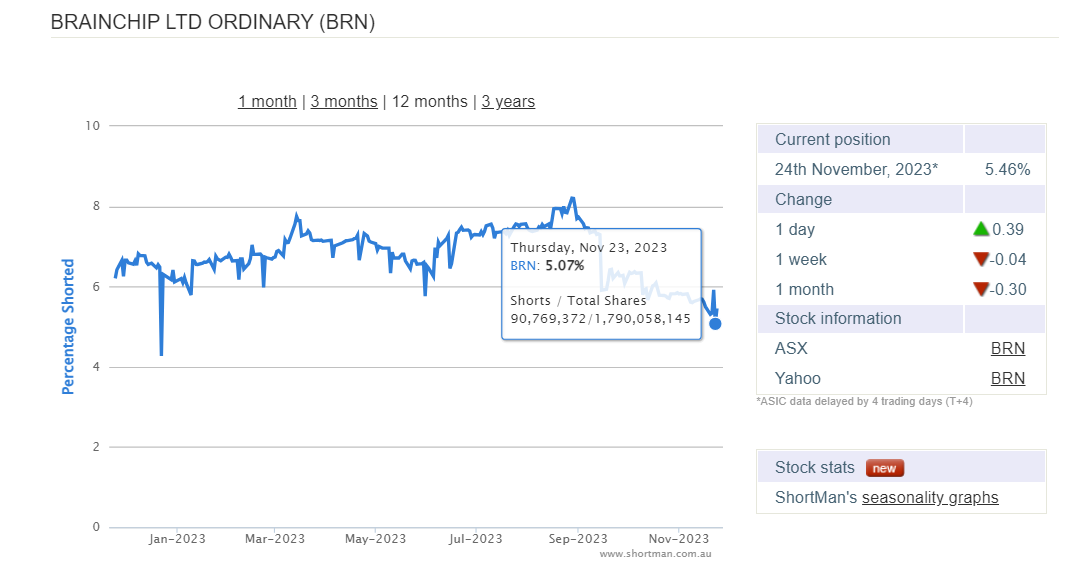Click the green up arrow beside 1 day change
The width and height of the screenshot is (1090, 563).
(981, 229)
